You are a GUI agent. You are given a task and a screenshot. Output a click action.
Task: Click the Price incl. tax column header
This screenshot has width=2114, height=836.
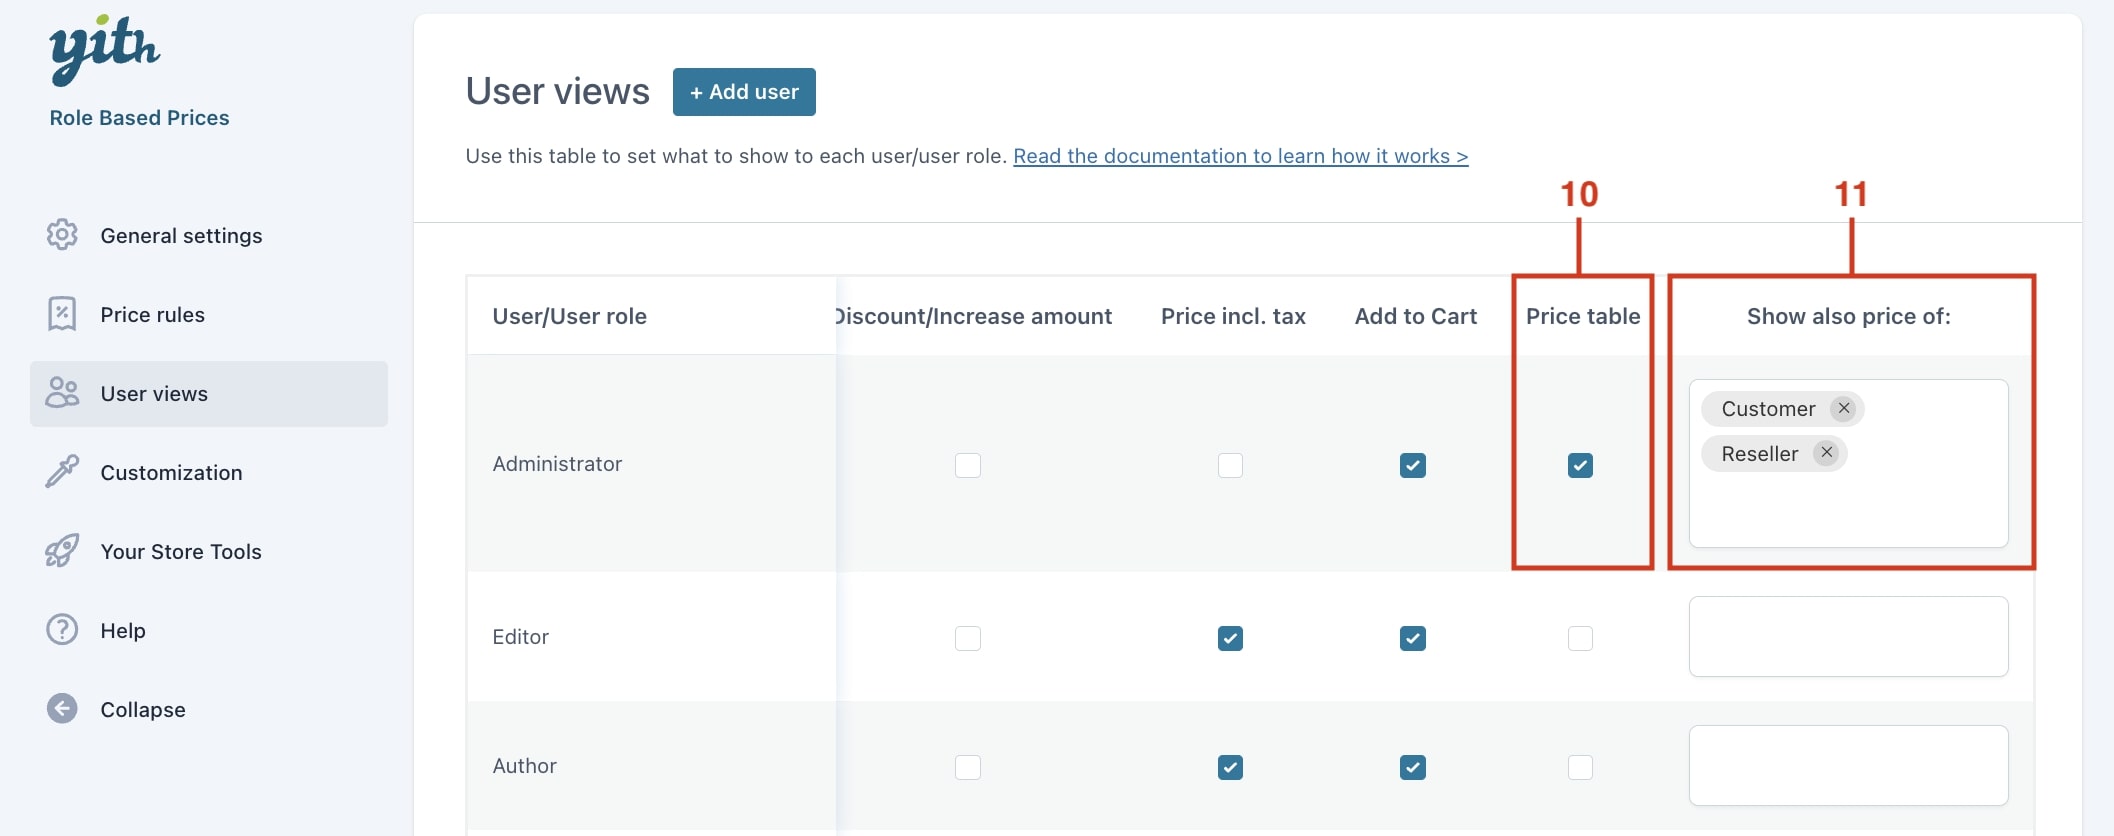coord(1233,316)
